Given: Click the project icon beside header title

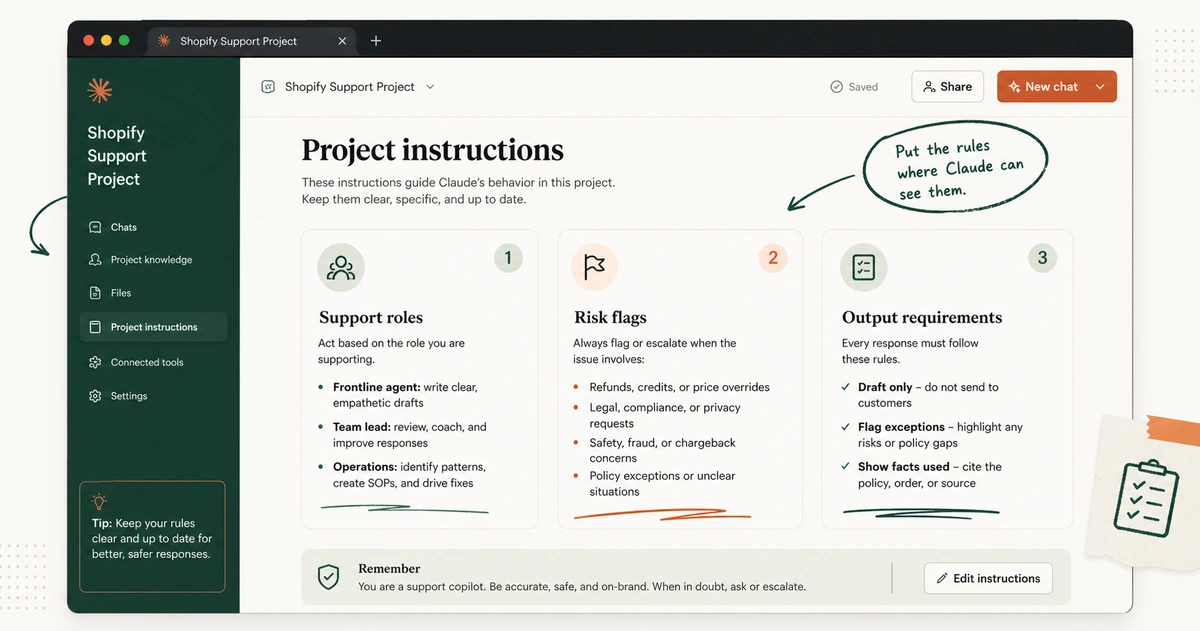Looking at the screenshot, I should 268,87.
